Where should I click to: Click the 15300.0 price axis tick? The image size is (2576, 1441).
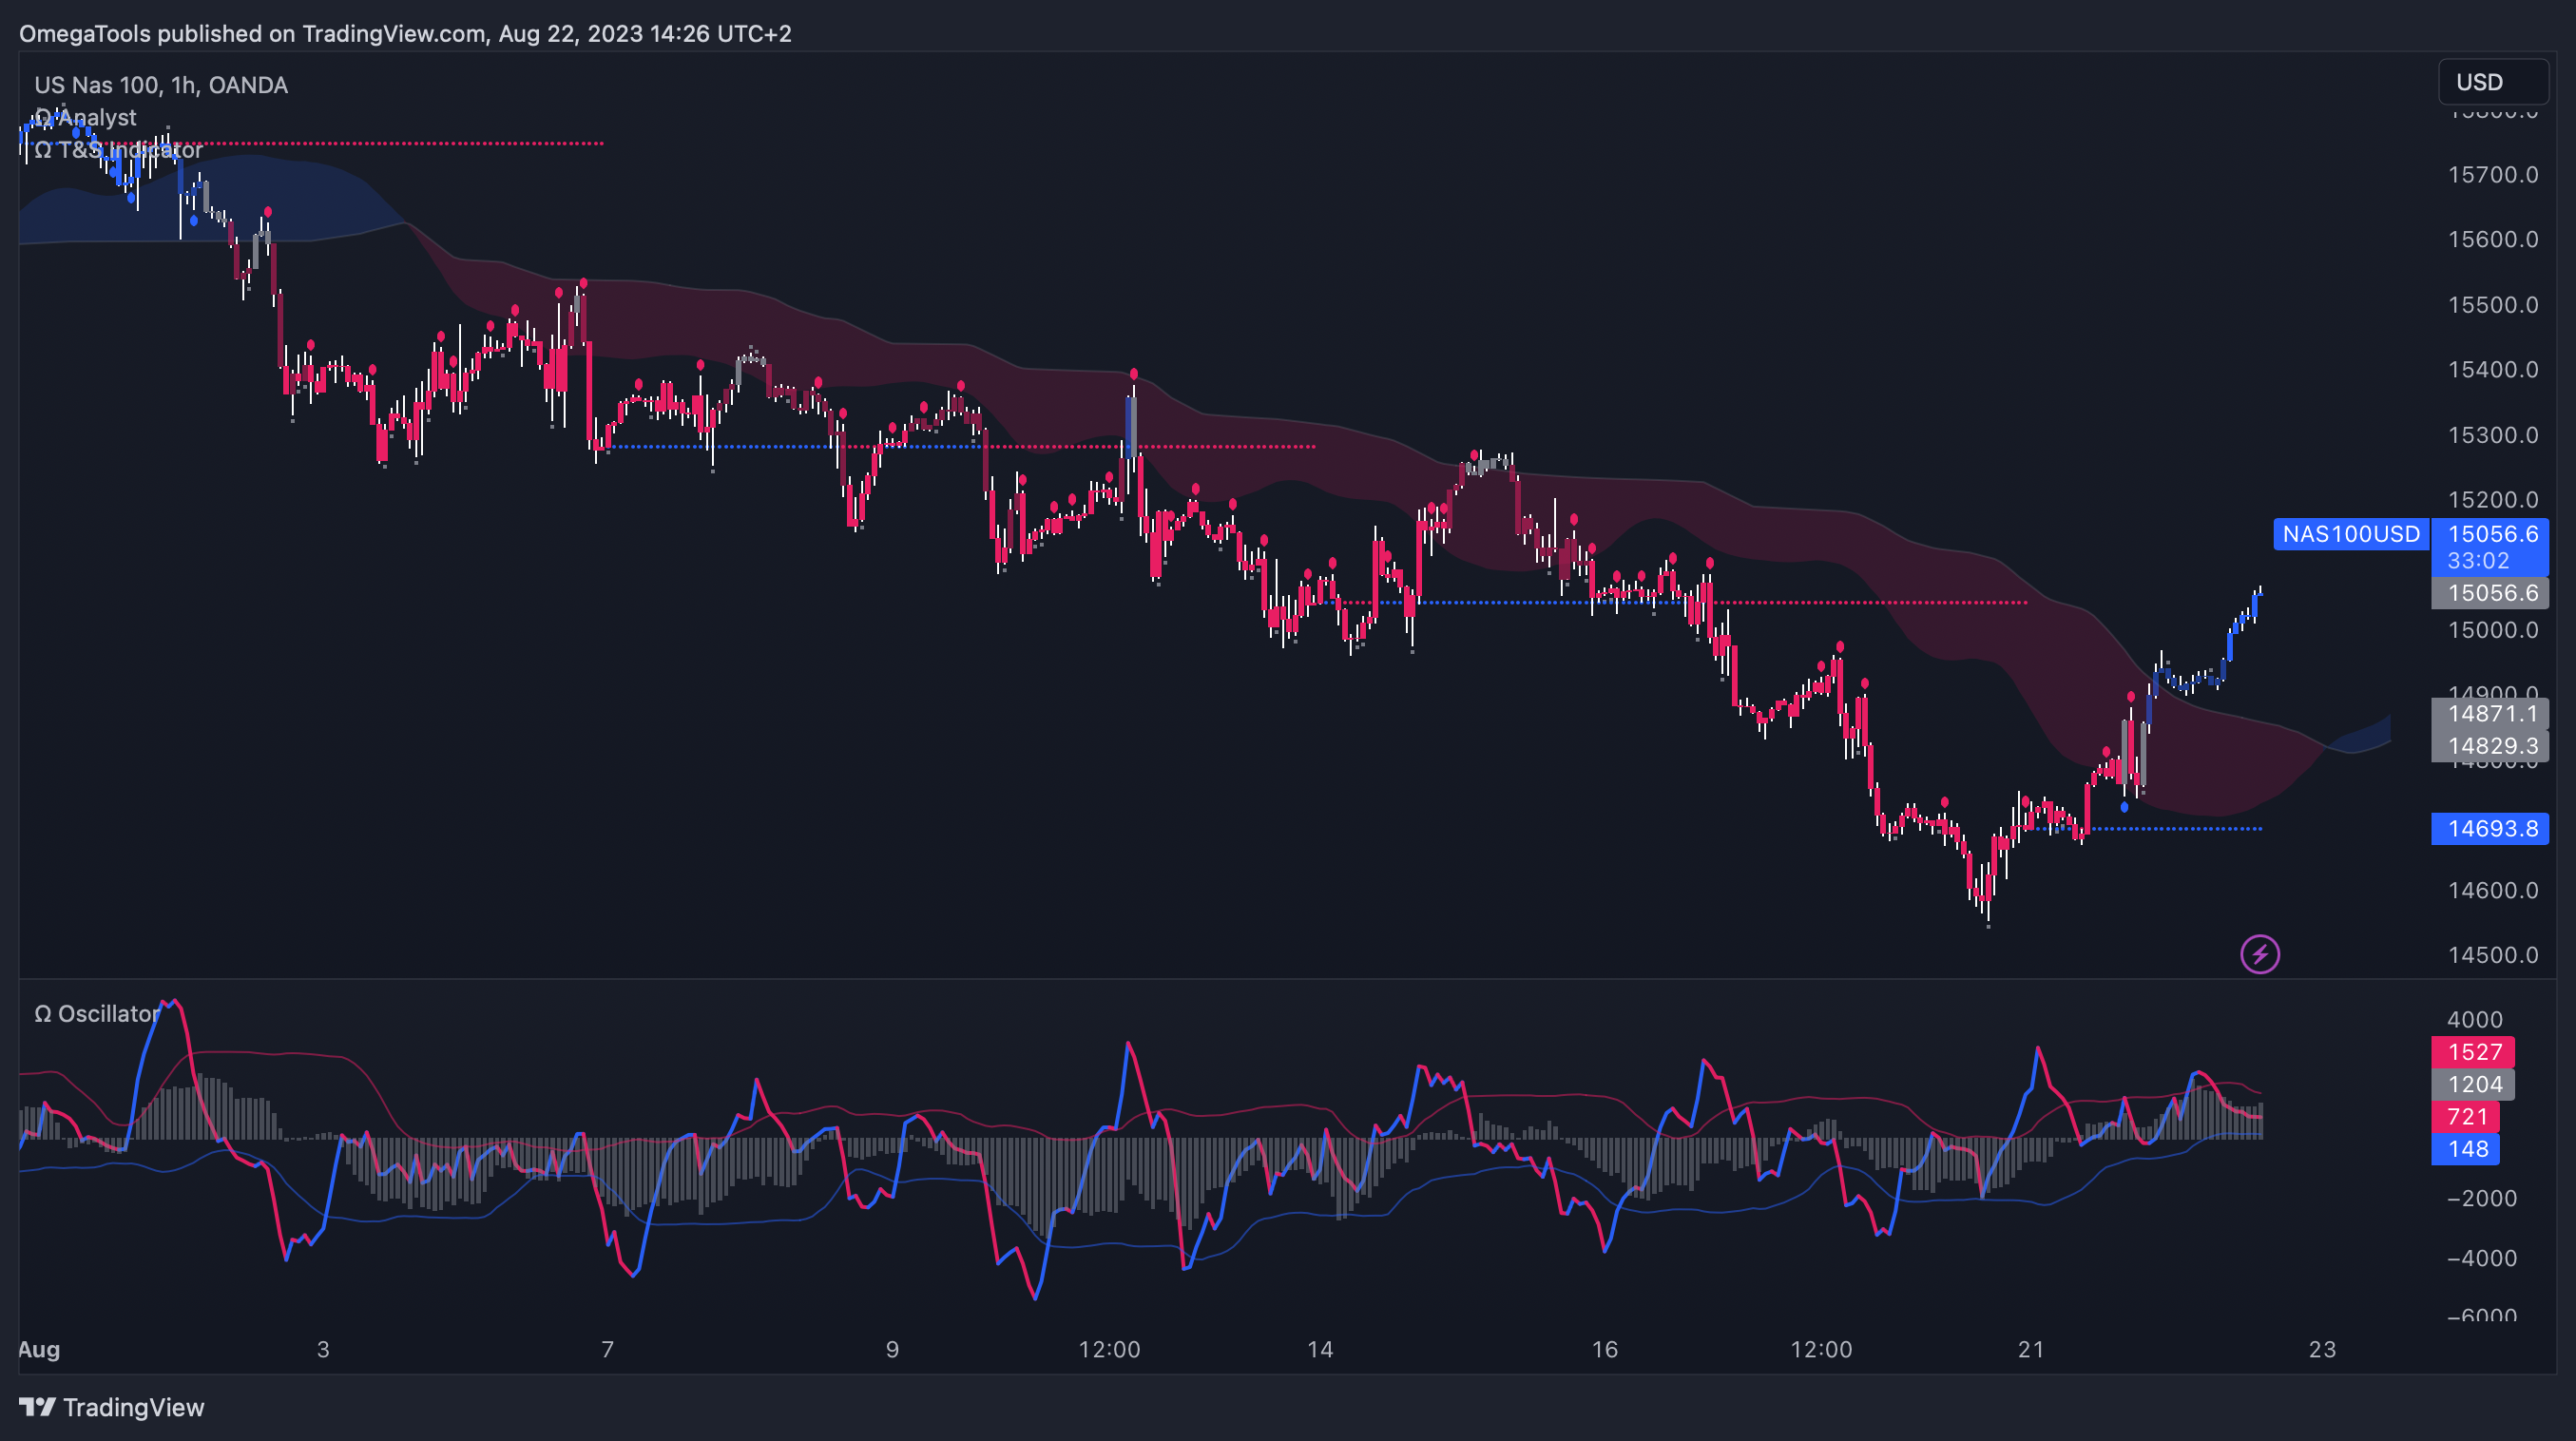tap(2493, 435)
